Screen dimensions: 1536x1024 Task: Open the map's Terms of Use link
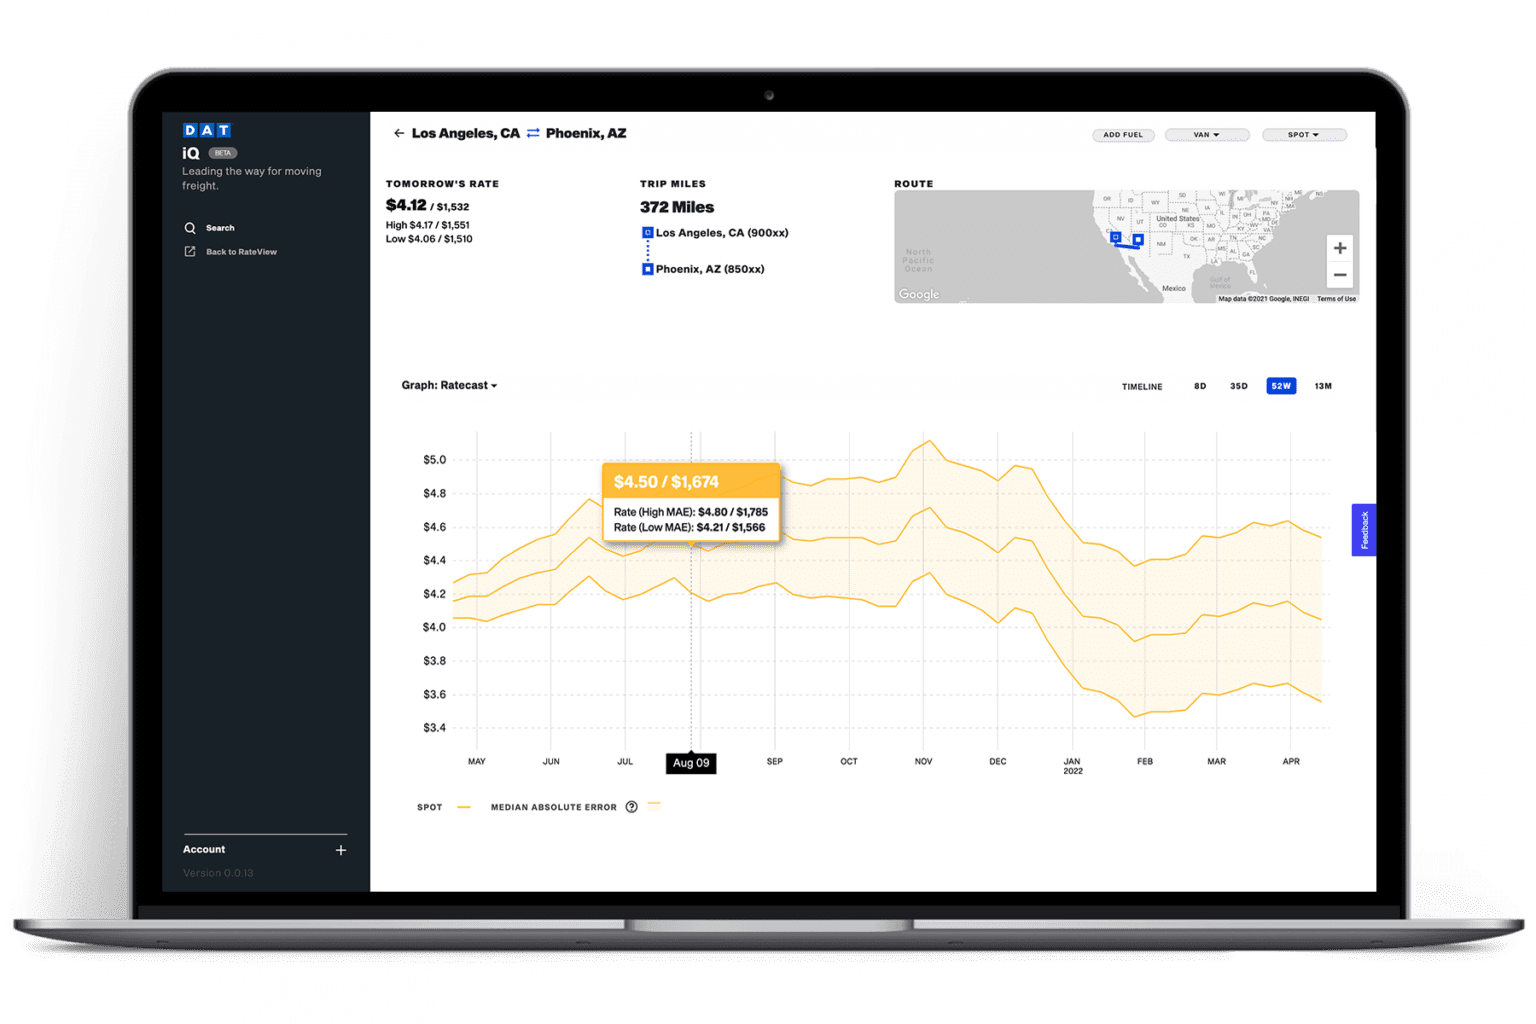pos(1336,297)
